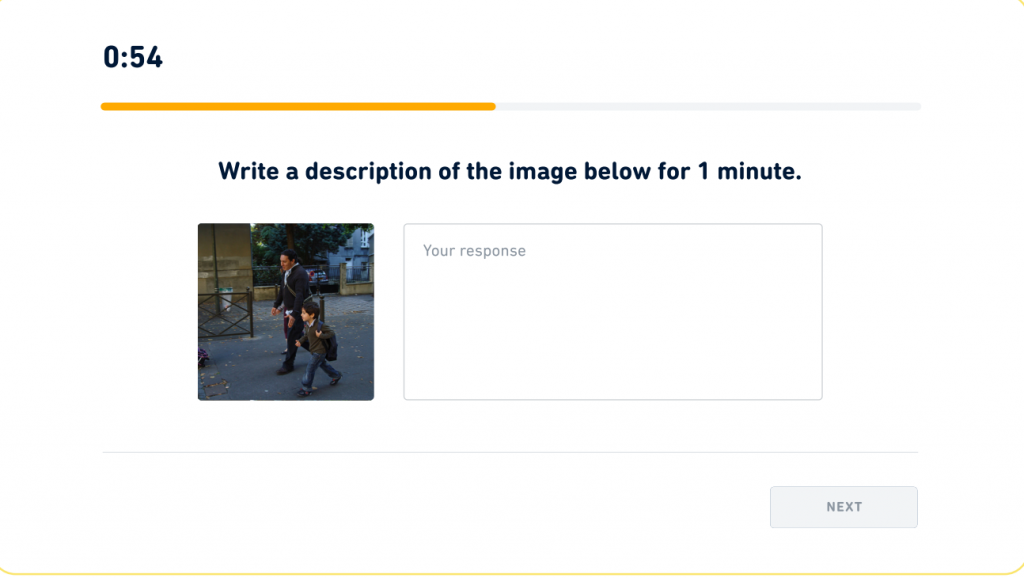Click the 0:54 countdown timer
The height and width of the screenshot is (578, 1024).
click(x=133, y=57)
